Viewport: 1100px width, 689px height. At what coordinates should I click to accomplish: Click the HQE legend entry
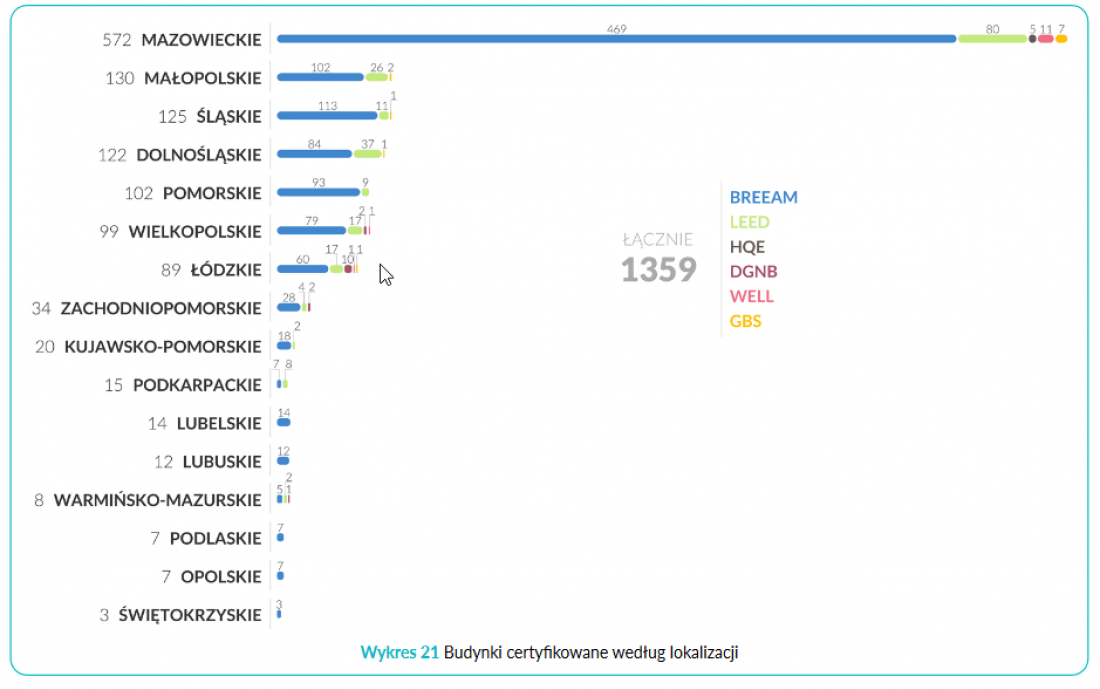(747, 247)
